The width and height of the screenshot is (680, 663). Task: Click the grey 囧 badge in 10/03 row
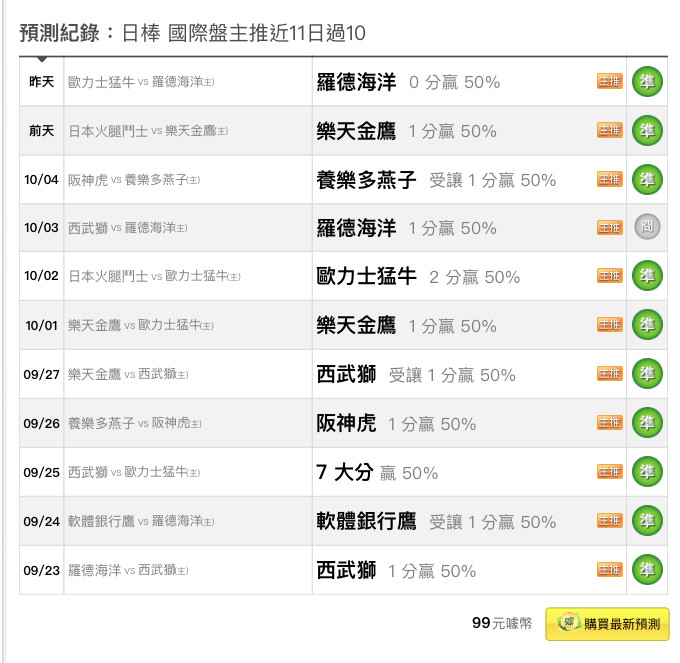tap(647, 226)
